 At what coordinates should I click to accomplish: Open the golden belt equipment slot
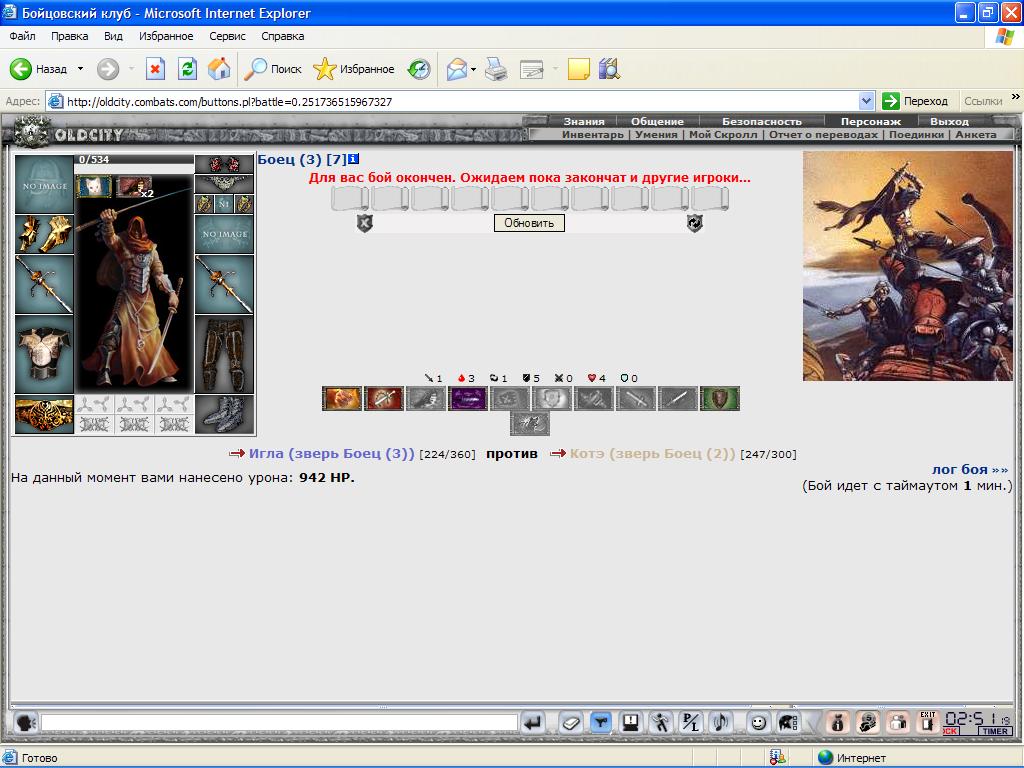(x=44, y=415)
